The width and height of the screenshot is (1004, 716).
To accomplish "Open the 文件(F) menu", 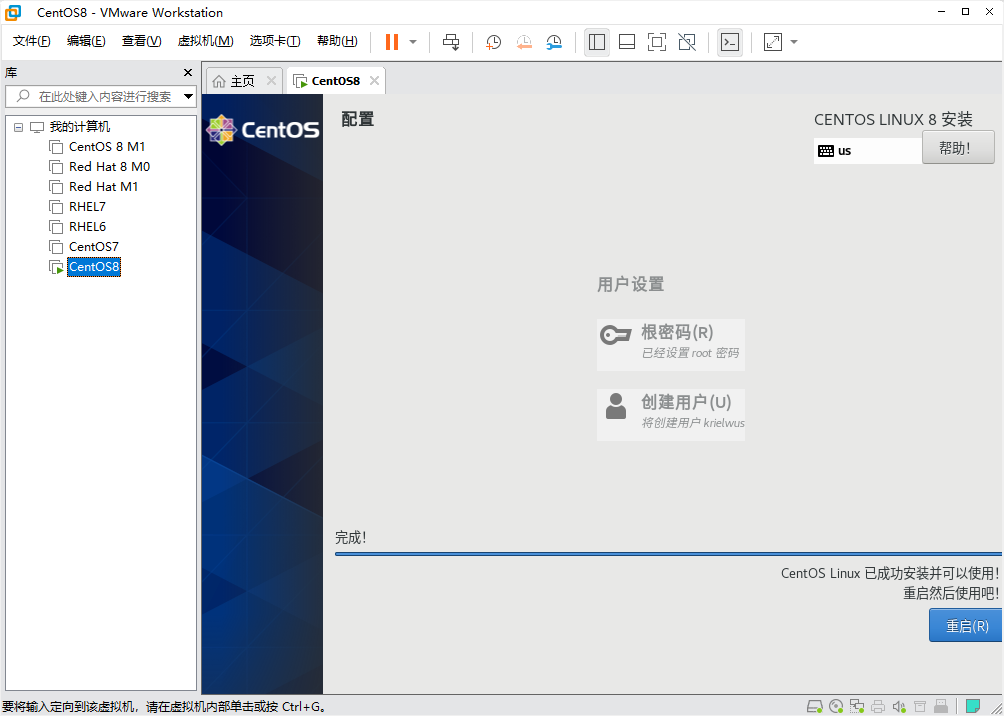I will tap(32, 41).
